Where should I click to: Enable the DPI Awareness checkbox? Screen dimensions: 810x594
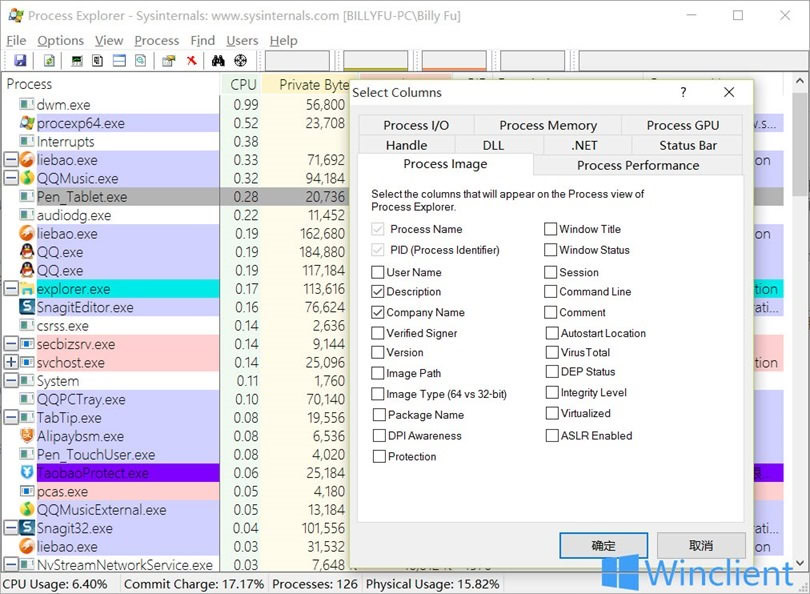pos(379,435)
